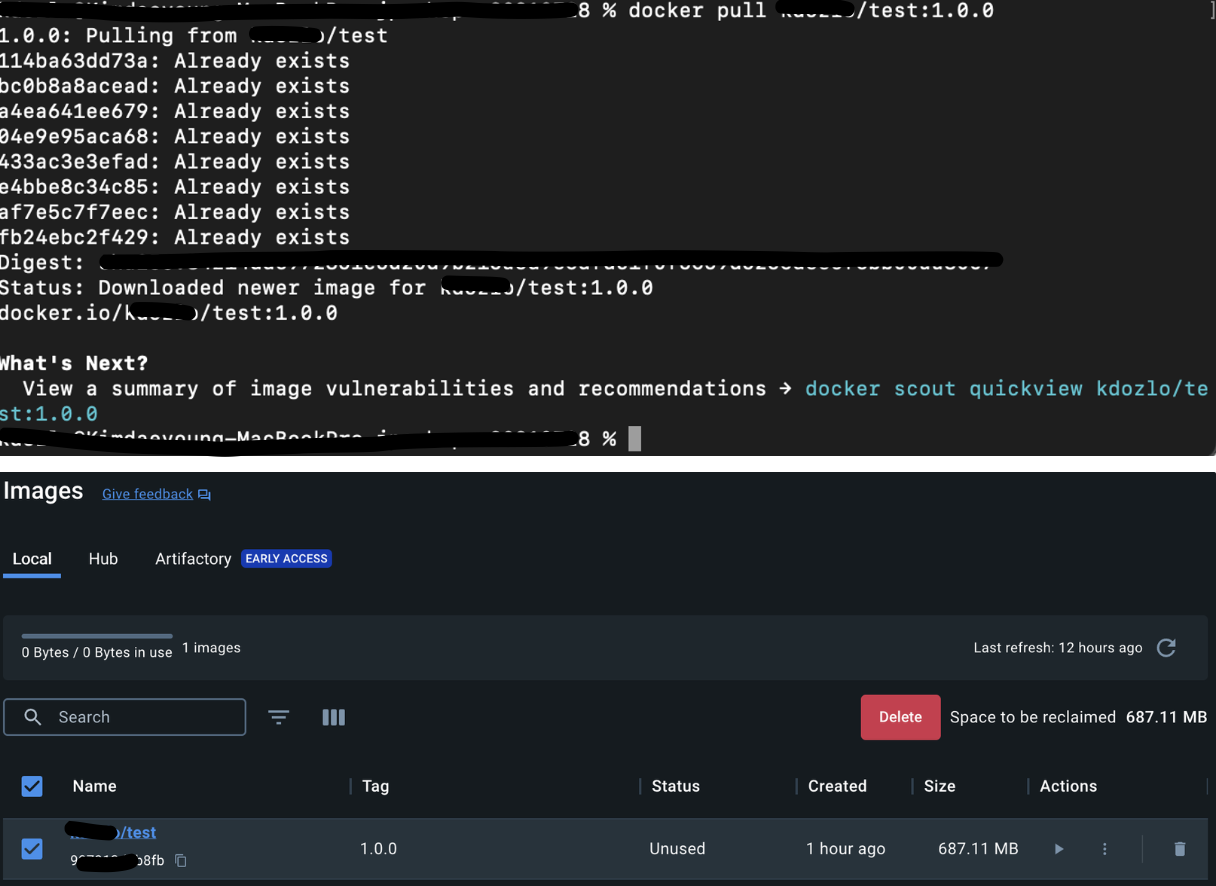Screen dimensions: 1216x886
Task: Click the 1.0.0 tag cell
Action: pyautogui.click(x=379, y=849)
